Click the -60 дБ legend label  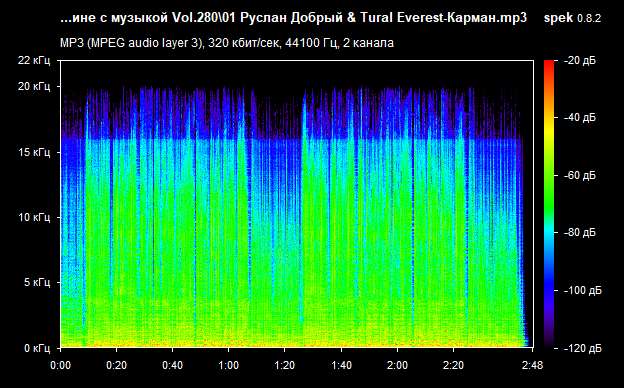click(580, 175)
